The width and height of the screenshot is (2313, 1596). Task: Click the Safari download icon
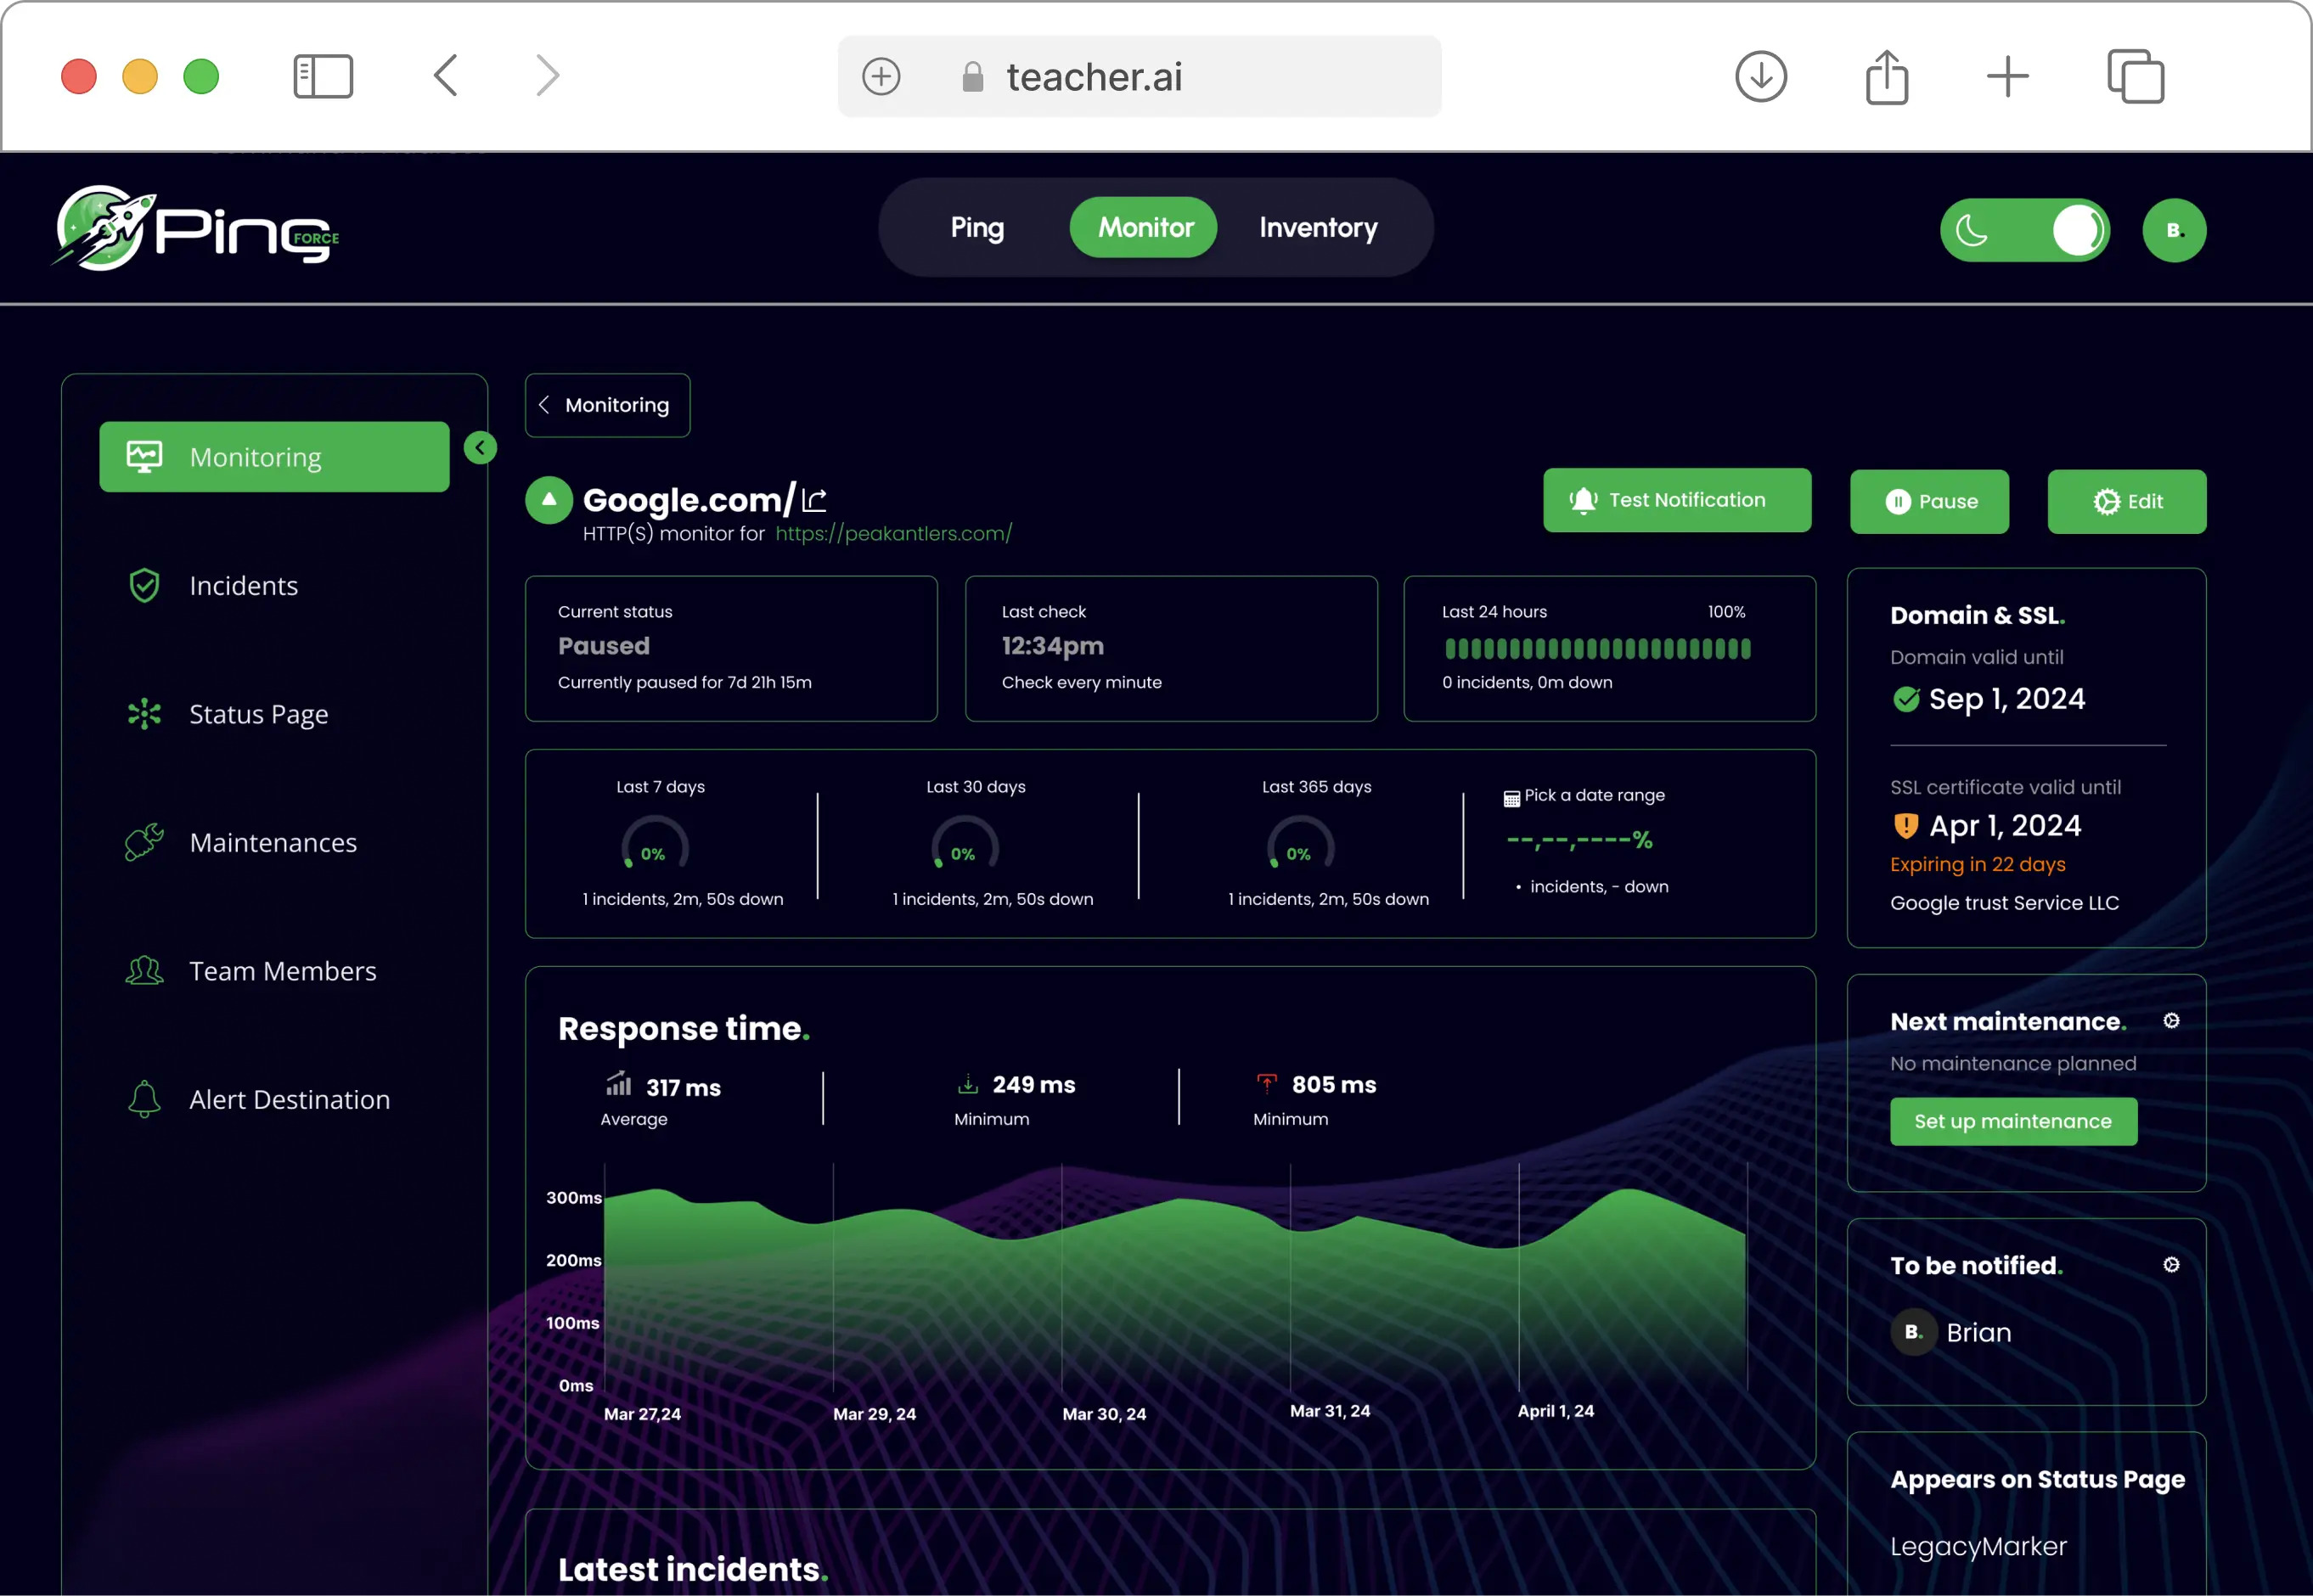click(1760, 76)
